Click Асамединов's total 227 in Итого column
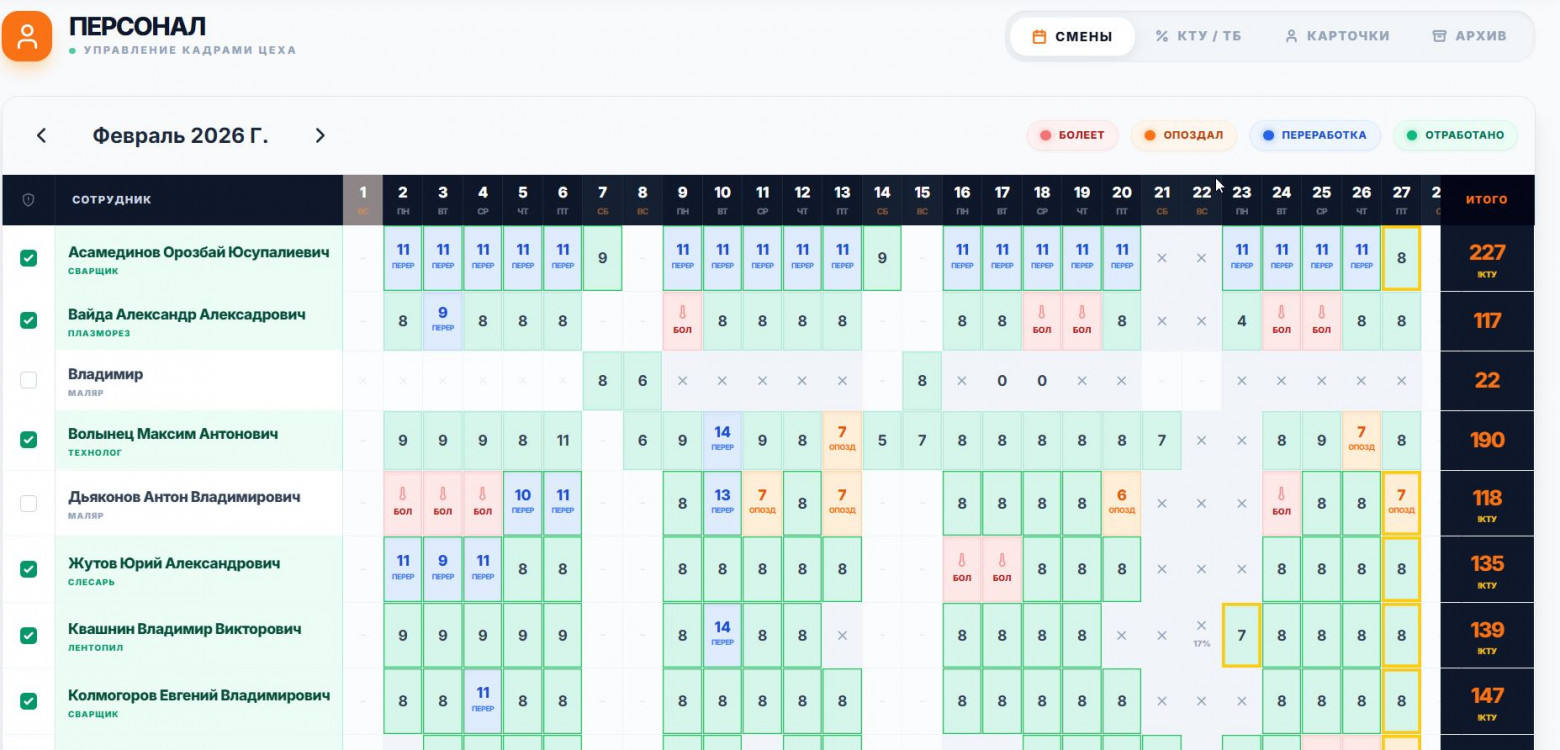1560x750 pixels. click(1486, 253)
